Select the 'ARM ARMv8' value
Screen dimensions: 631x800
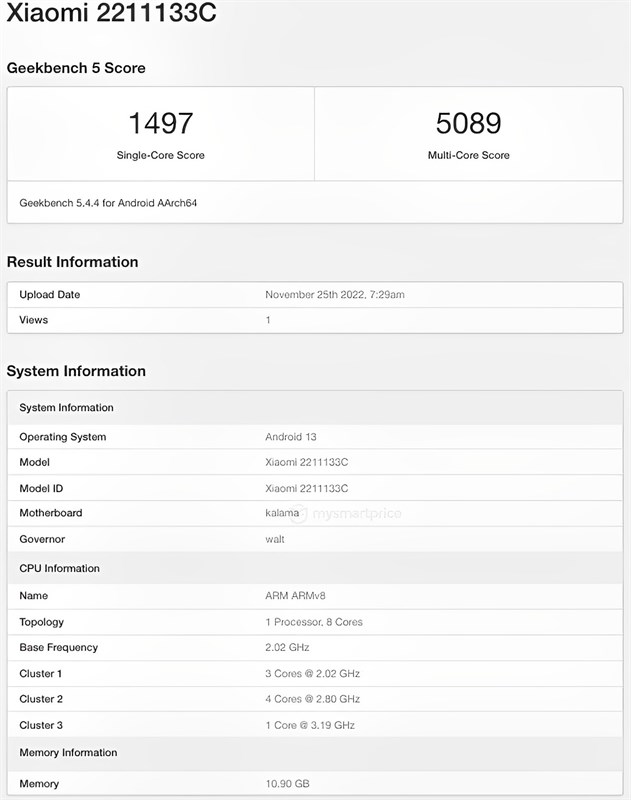click(295, 595)
